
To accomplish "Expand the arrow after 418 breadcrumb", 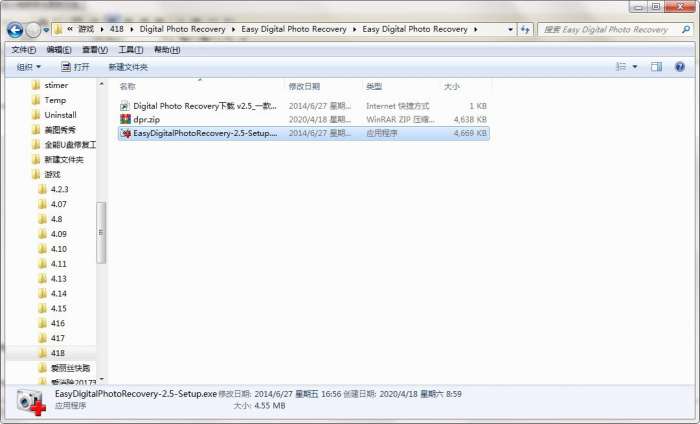I will point(132,29).
